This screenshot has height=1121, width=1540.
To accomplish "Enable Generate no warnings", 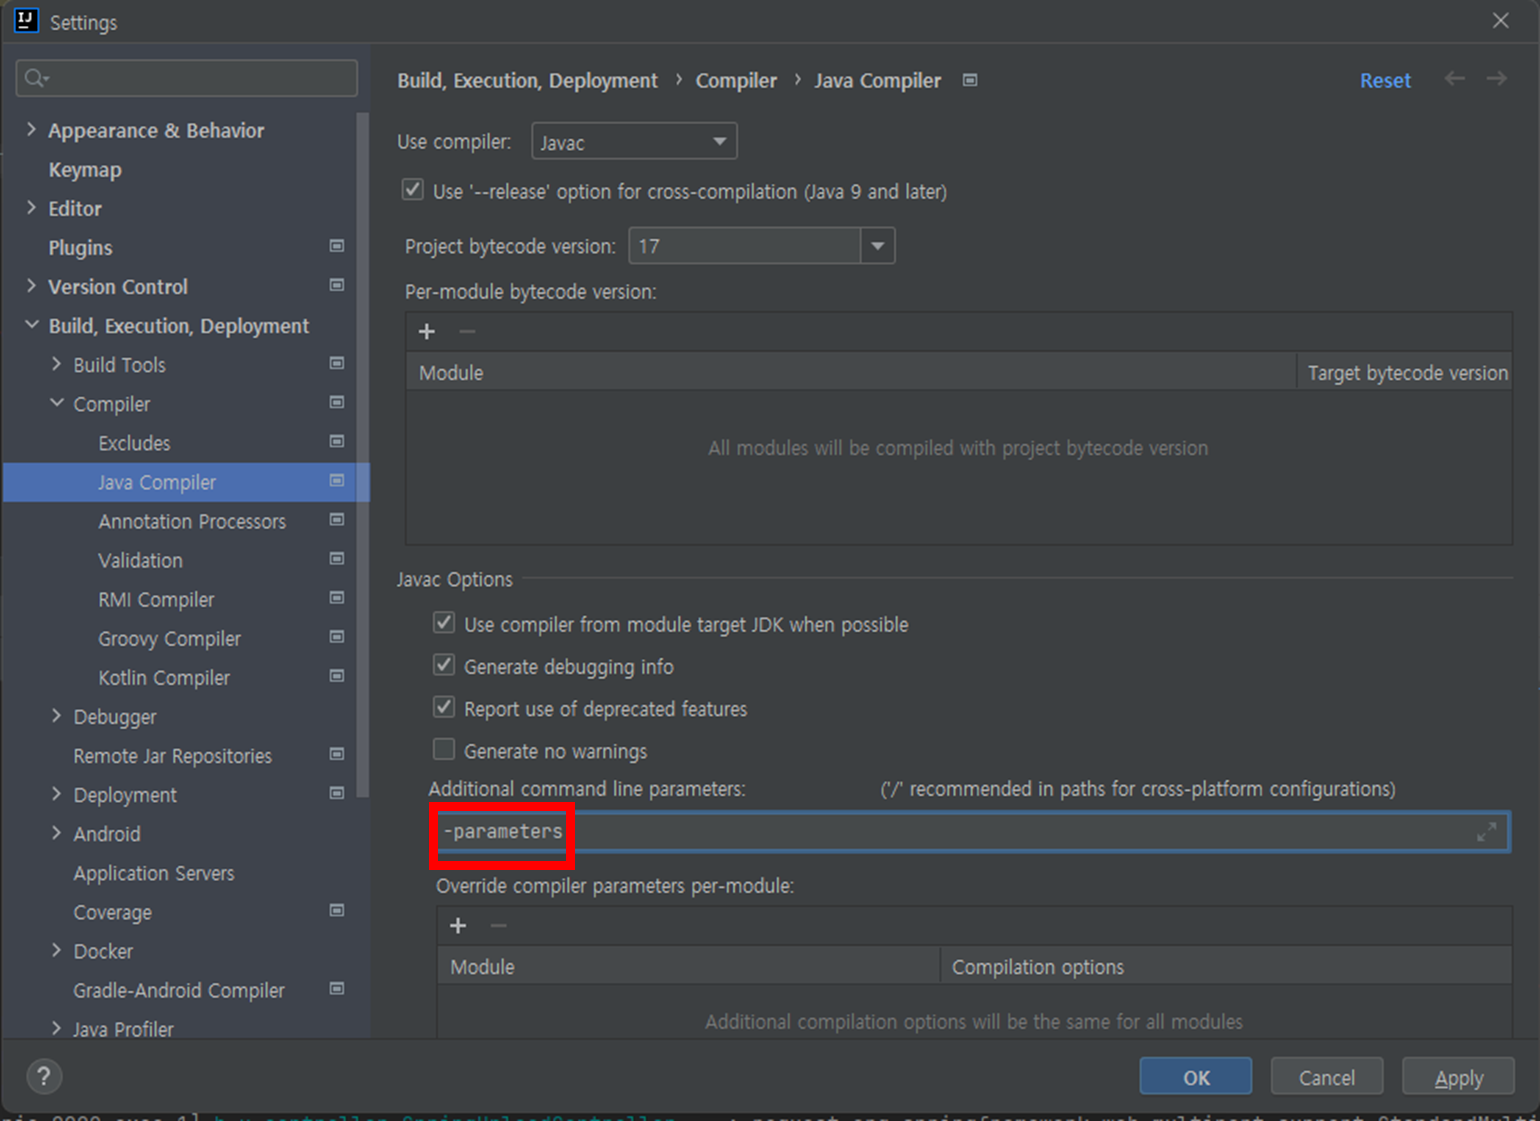I will tap(444, 749).
